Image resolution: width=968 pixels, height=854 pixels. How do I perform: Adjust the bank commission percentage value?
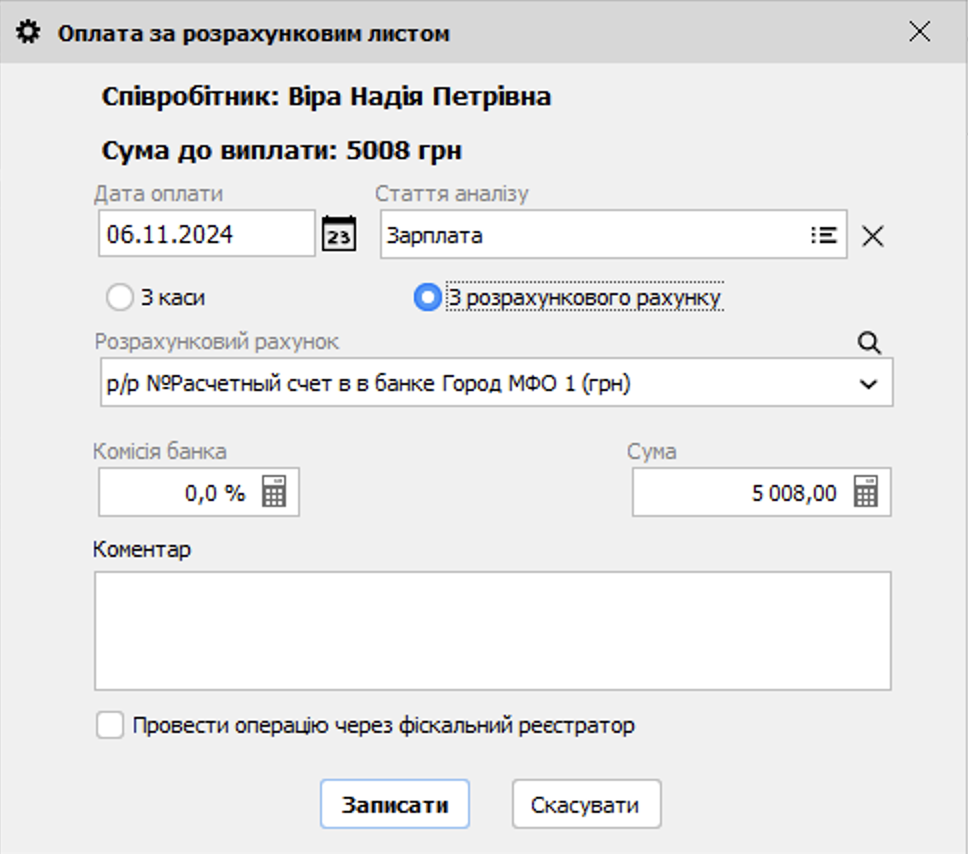pyautogui.click(x=180, y=491)
